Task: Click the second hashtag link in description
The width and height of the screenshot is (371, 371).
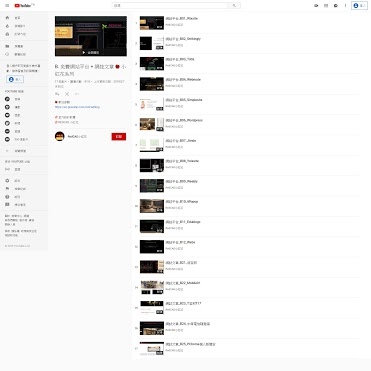Action: 67,122
